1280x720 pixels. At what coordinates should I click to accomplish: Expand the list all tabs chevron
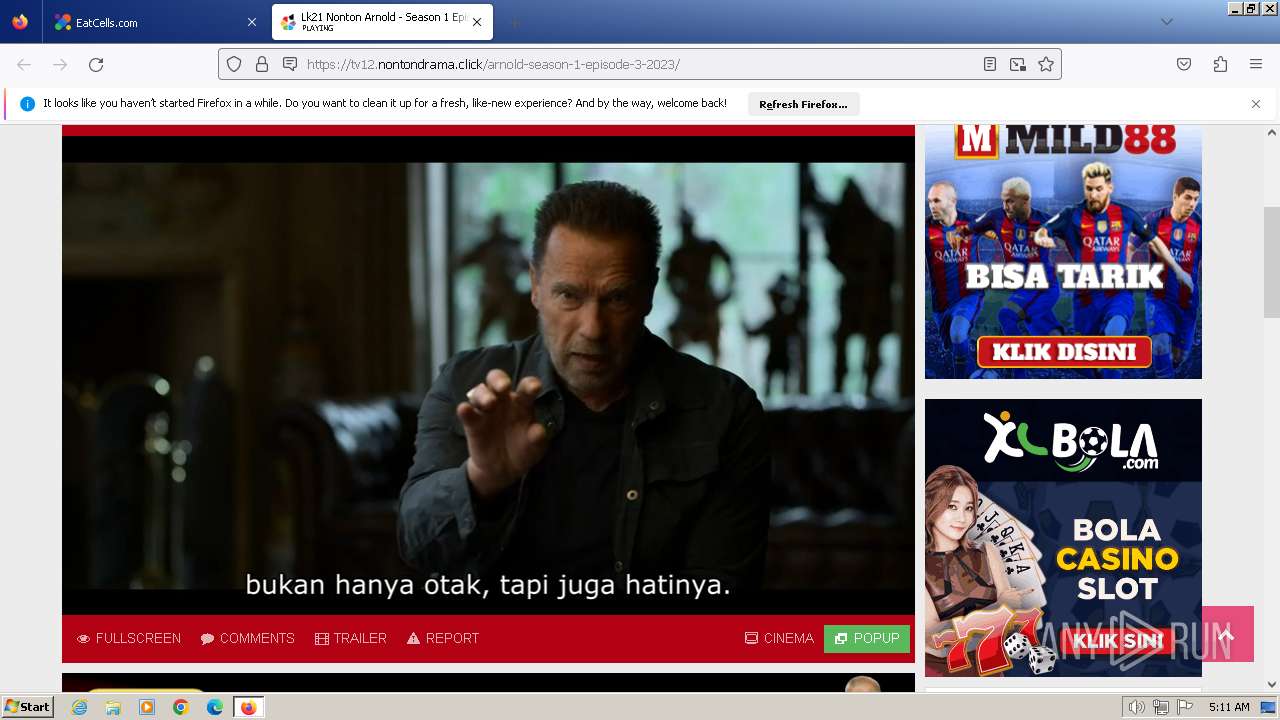1166,22
